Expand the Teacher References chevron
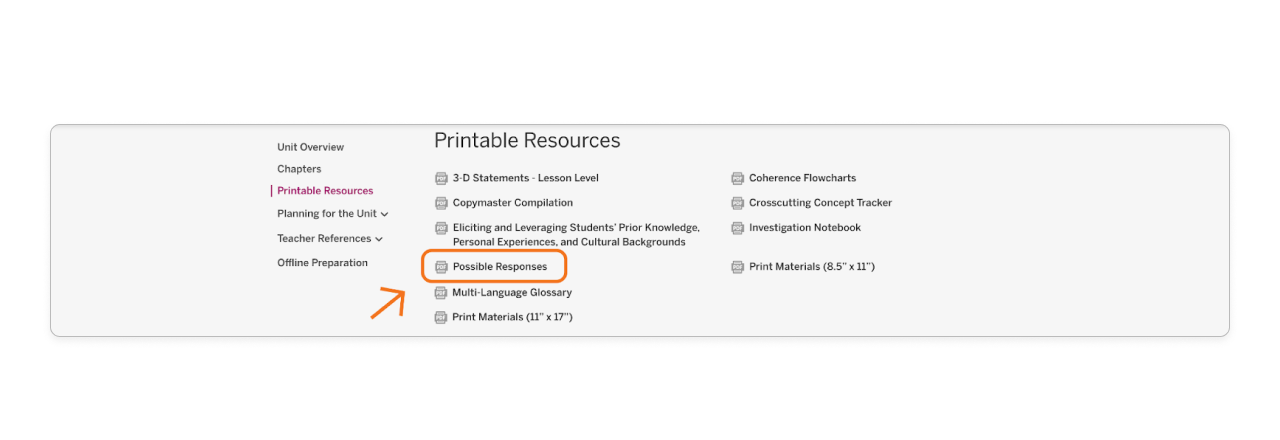The image size is (1280, 440). coord(379,239)
